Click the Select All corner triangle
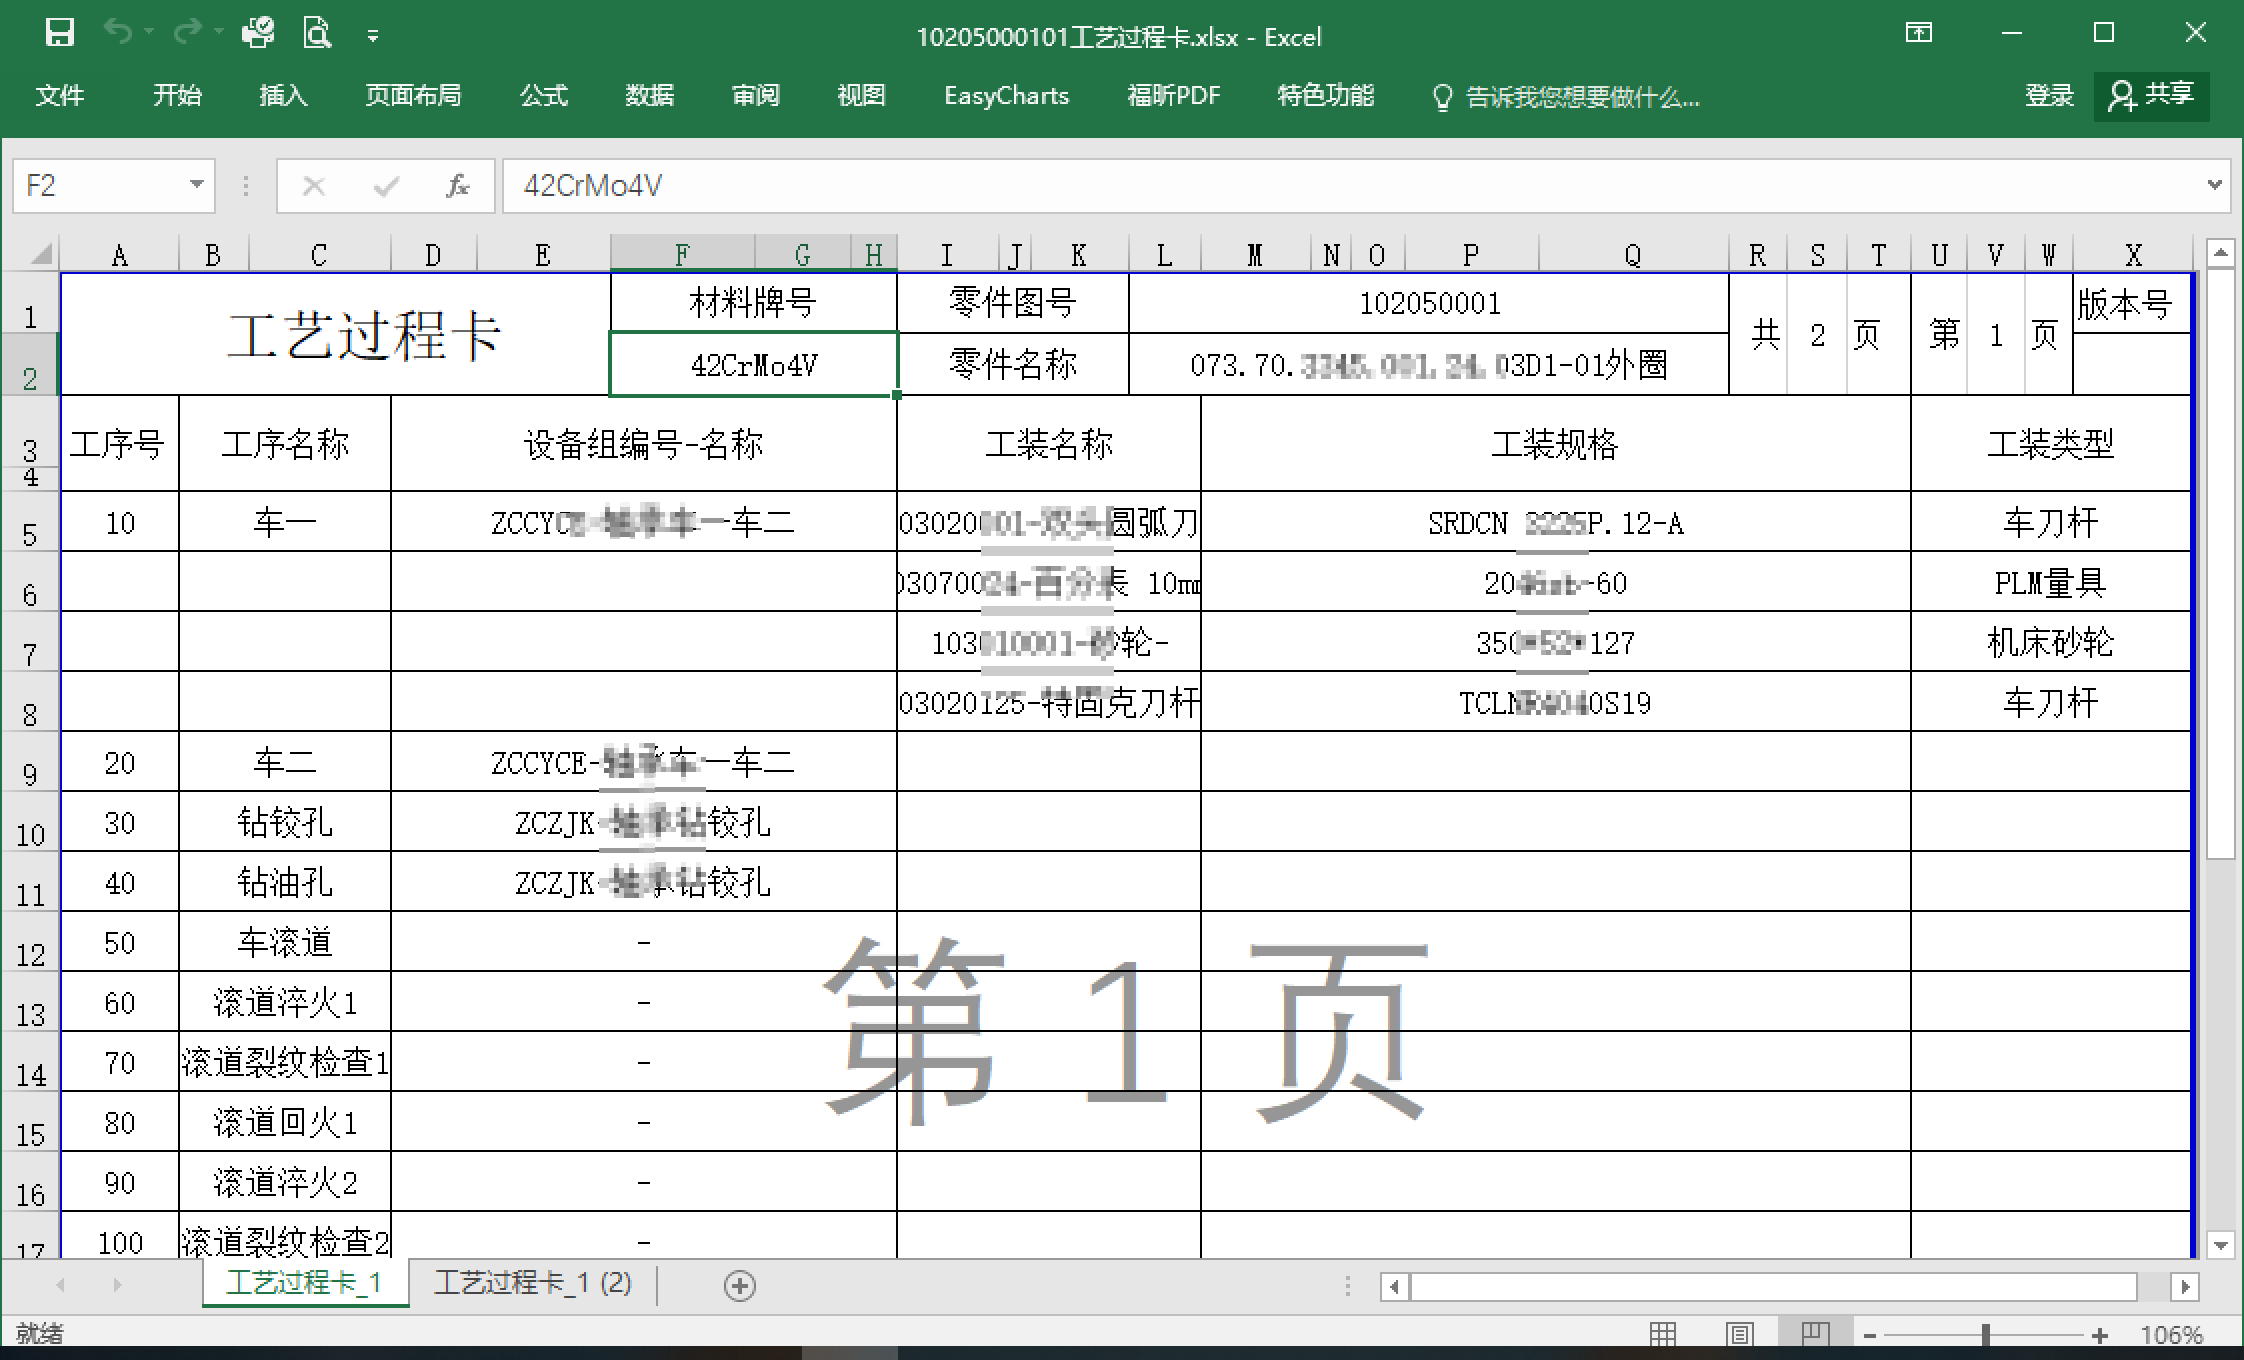This screenshot has height=1360, width=2244. pos(40,255)
